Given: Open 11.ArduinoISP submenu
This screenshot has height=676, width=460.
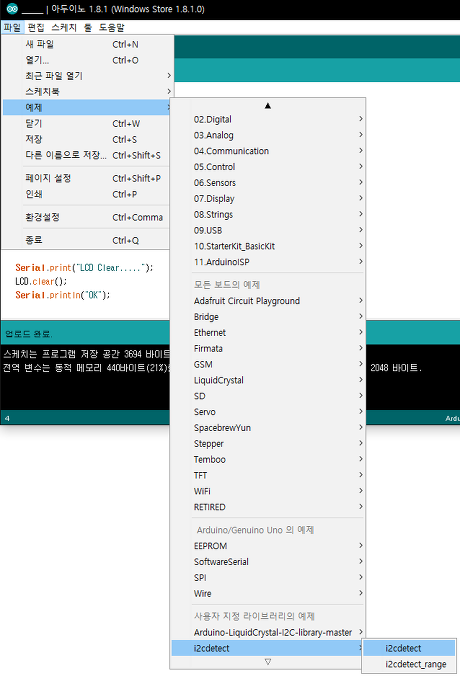Looking at the screenshot, I should click(268, 262).
